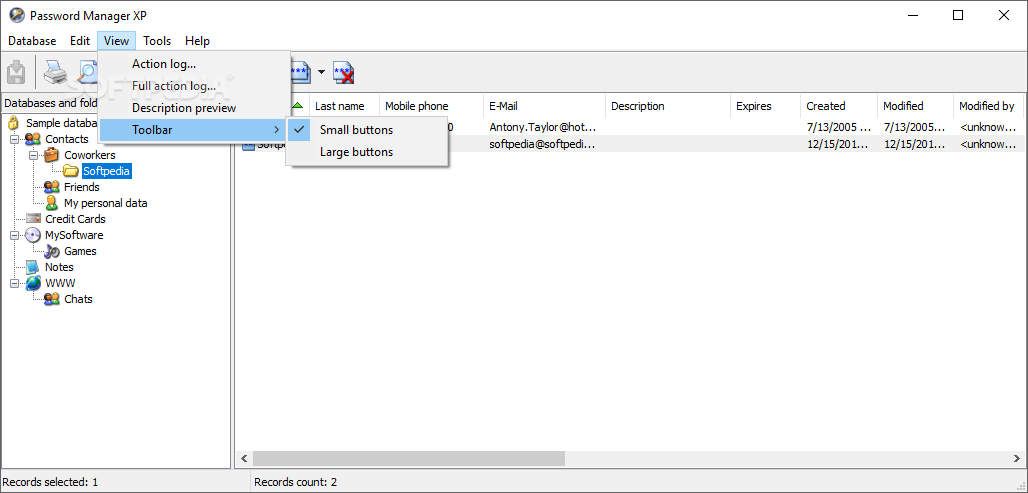
Task: Click the WWW globe icon
Action: pos(33,283)
